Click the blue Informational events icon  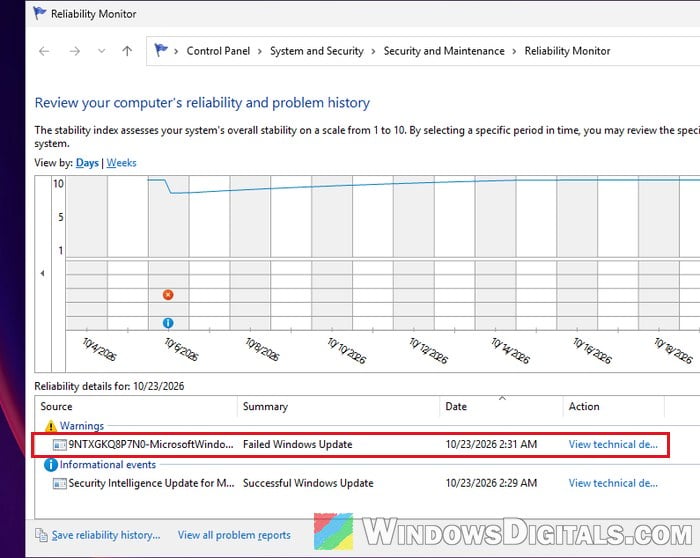(x=51, y=465)
